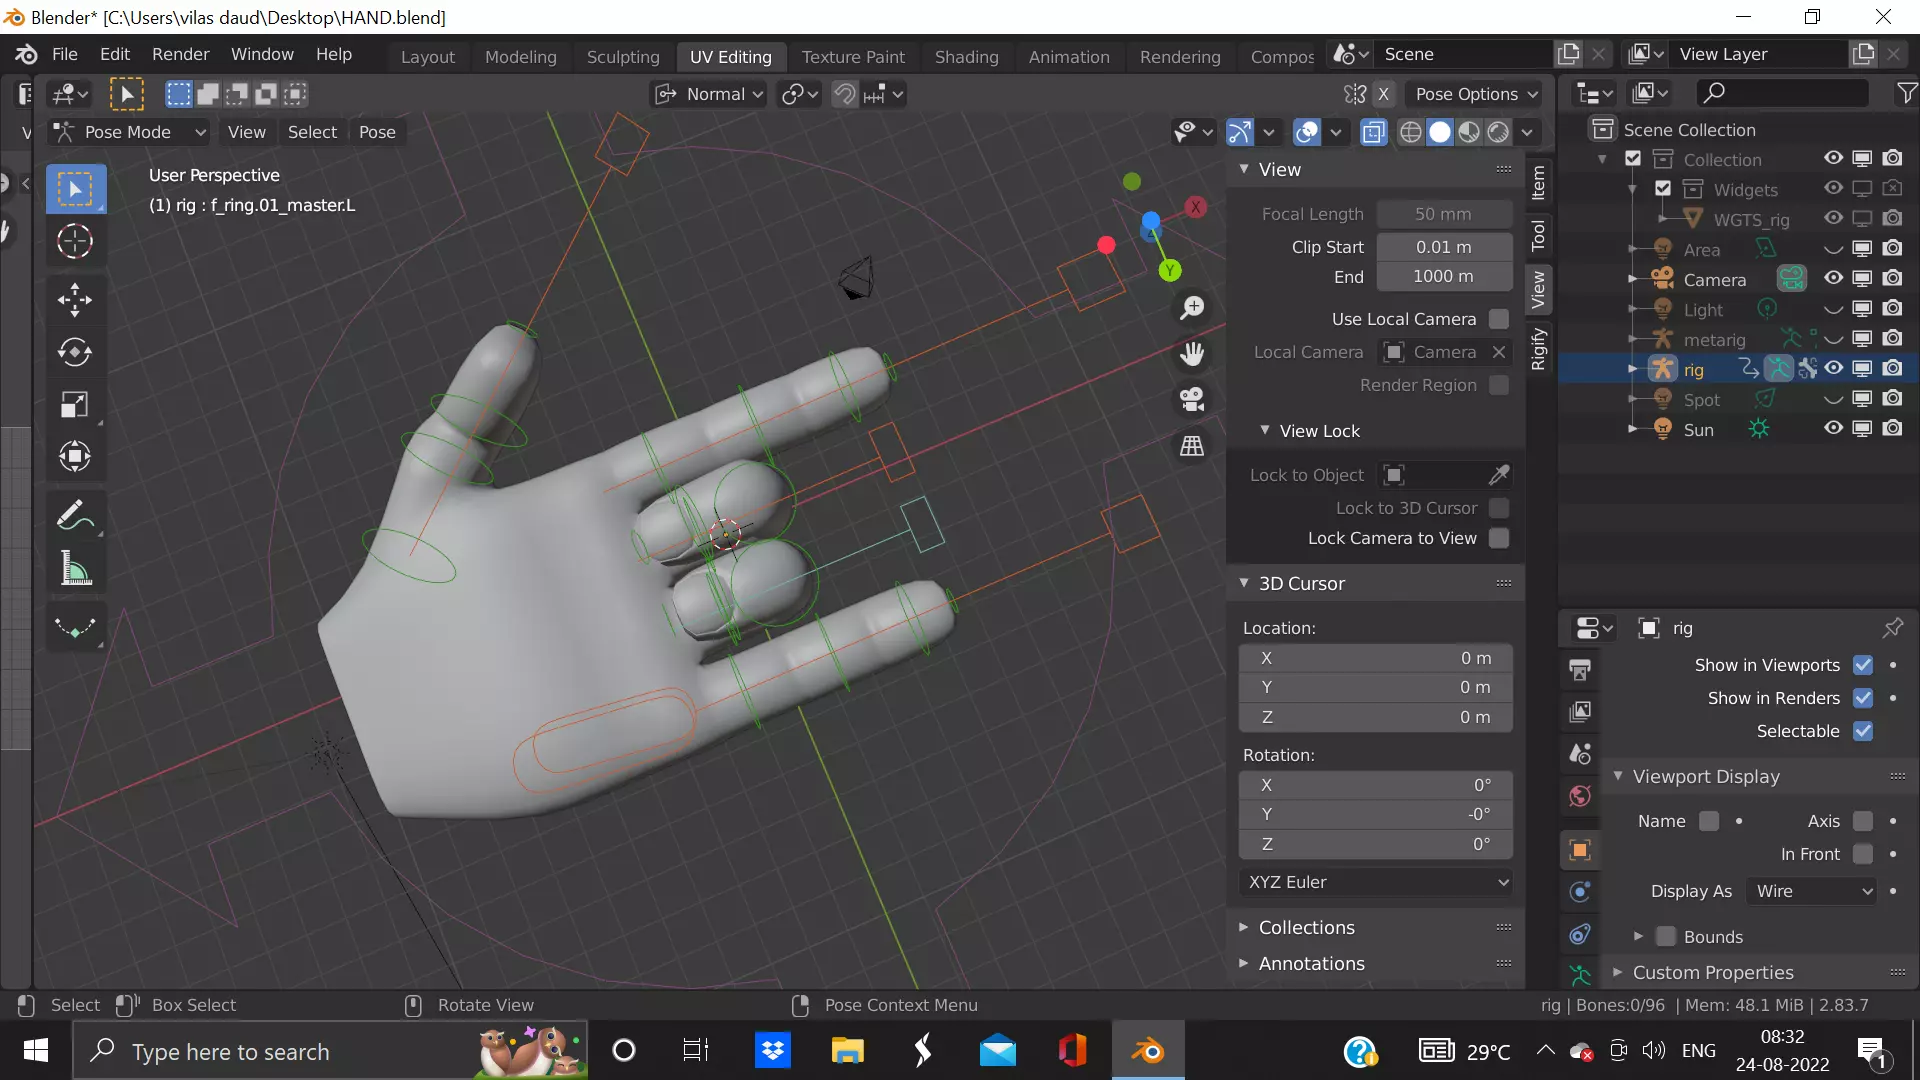Viewport: 1920px width, 1080px height.
Task: Open World properties tab icon
Action: point(1580,796)
